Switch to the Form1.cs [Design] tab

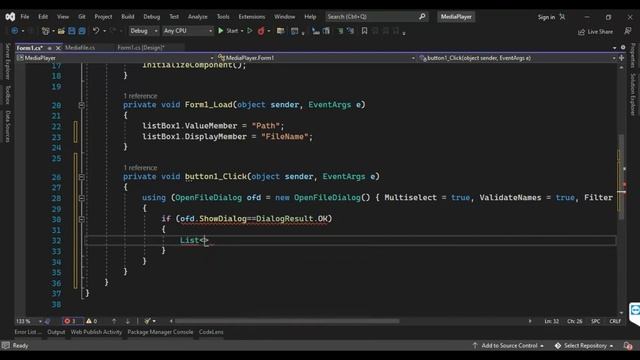coord(141,48)
